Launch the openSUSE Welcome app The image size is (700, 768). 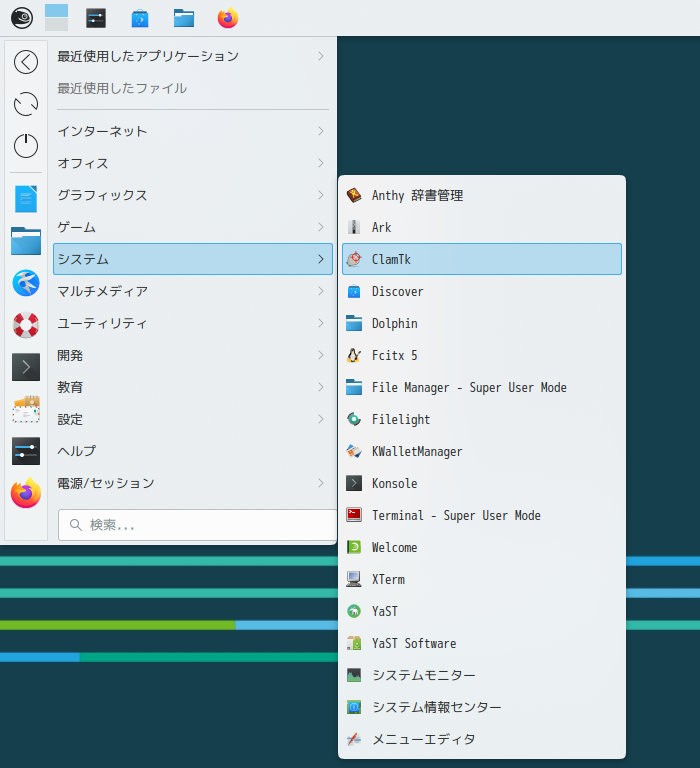coord(482,547)
